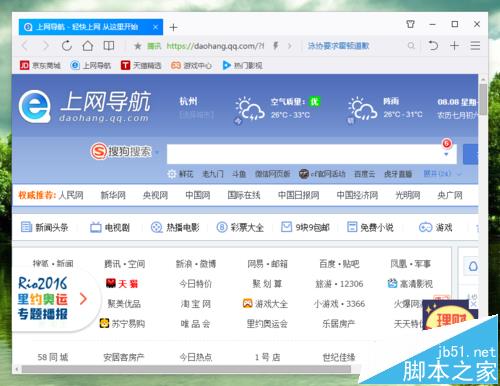Open 58同城 link
The height and width of the screenshot is (386, 500).
[x=53, y=357]
